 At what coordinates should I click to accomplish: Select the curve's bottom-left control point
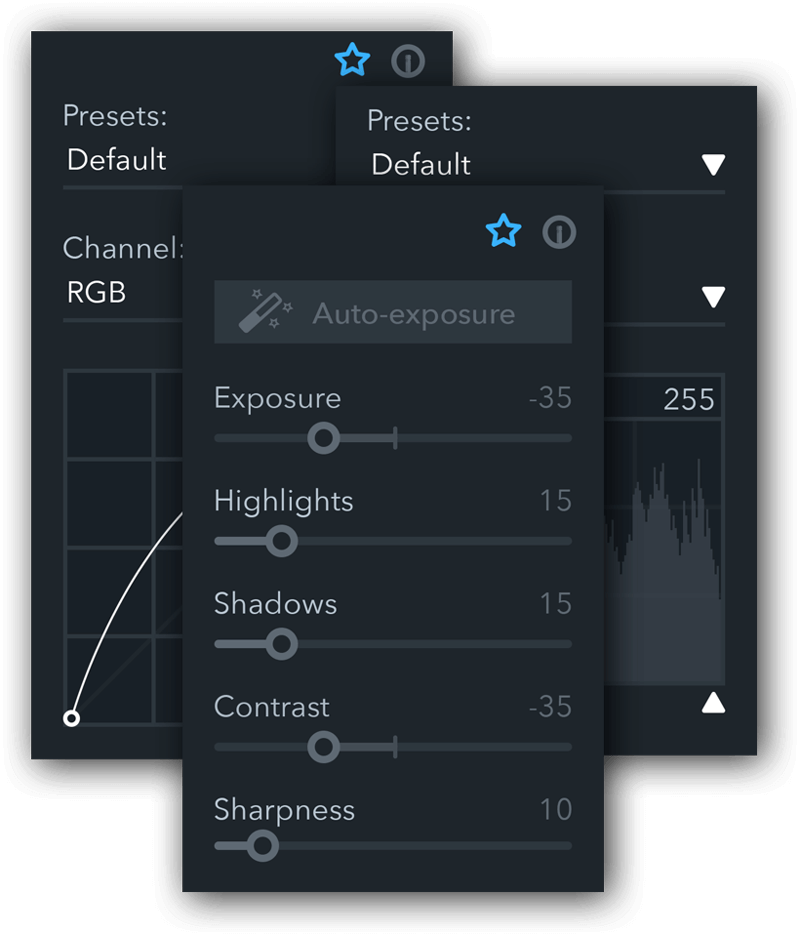(x=72, y=719)
